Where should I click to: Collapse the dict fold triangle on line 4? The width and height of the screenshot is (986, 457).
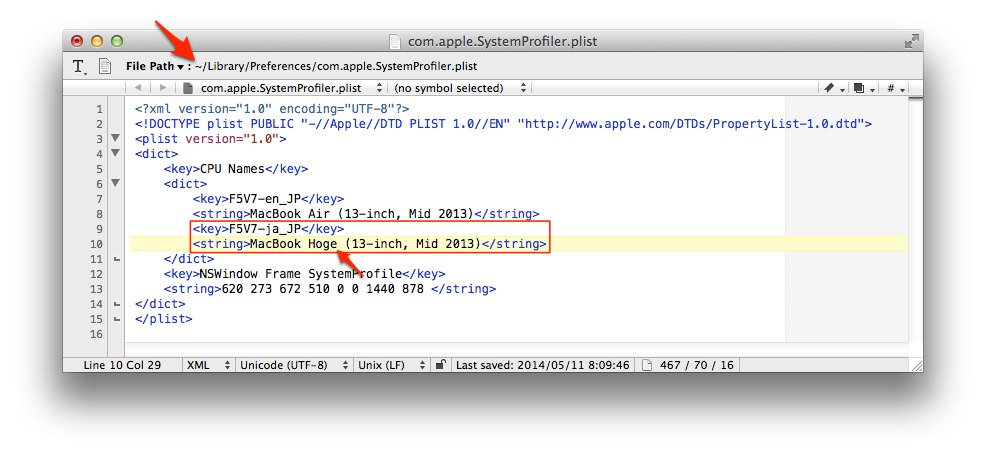click(x=115, y=153)
